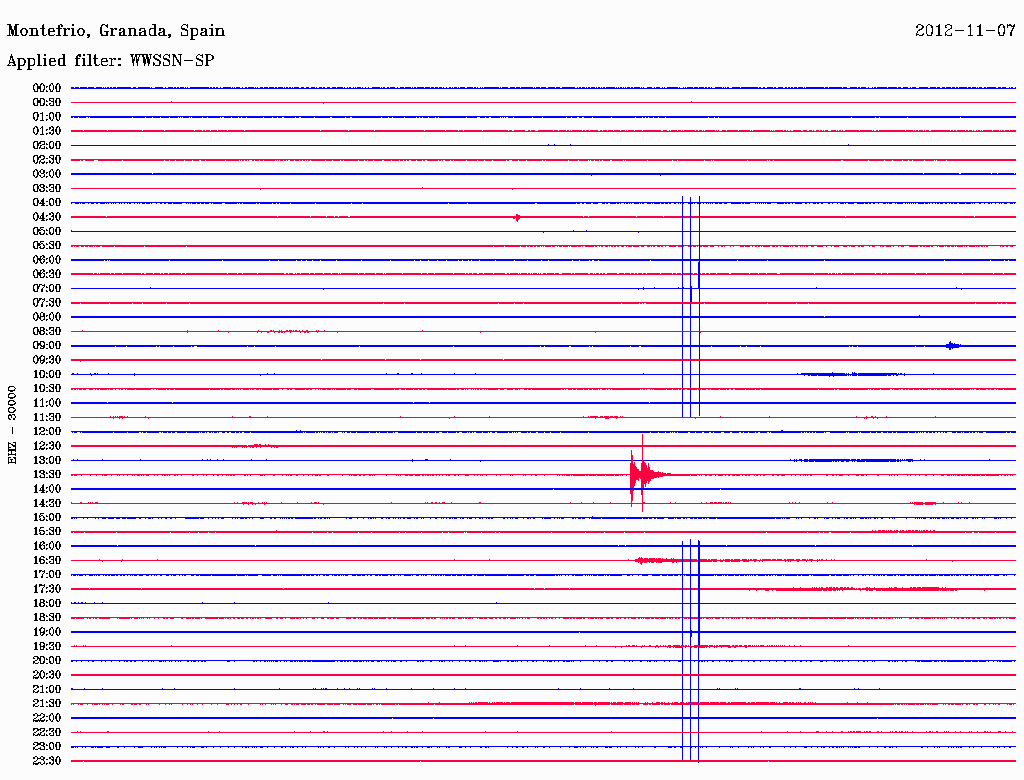Select the 16:00 time label

pos(47,546)
